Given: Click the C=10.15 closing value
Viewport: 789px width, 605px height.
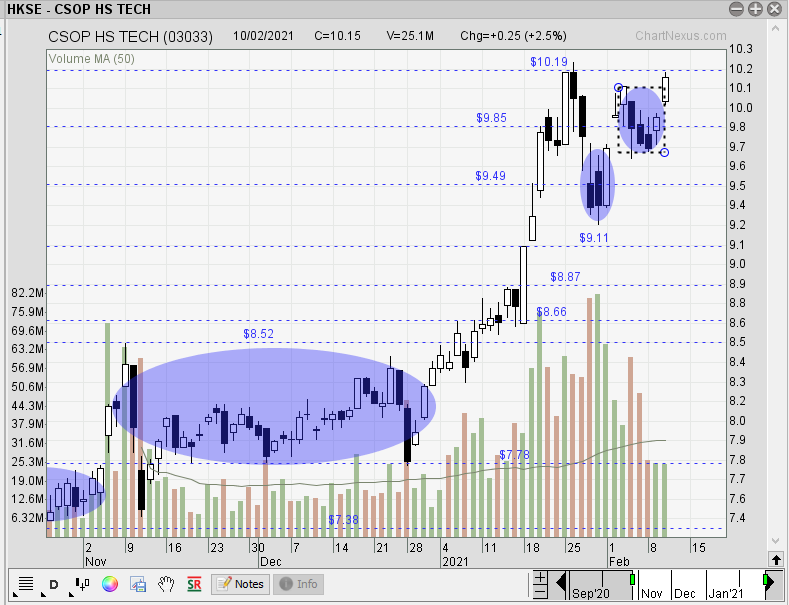Looking at the screenshot, I should click(337, 36).
